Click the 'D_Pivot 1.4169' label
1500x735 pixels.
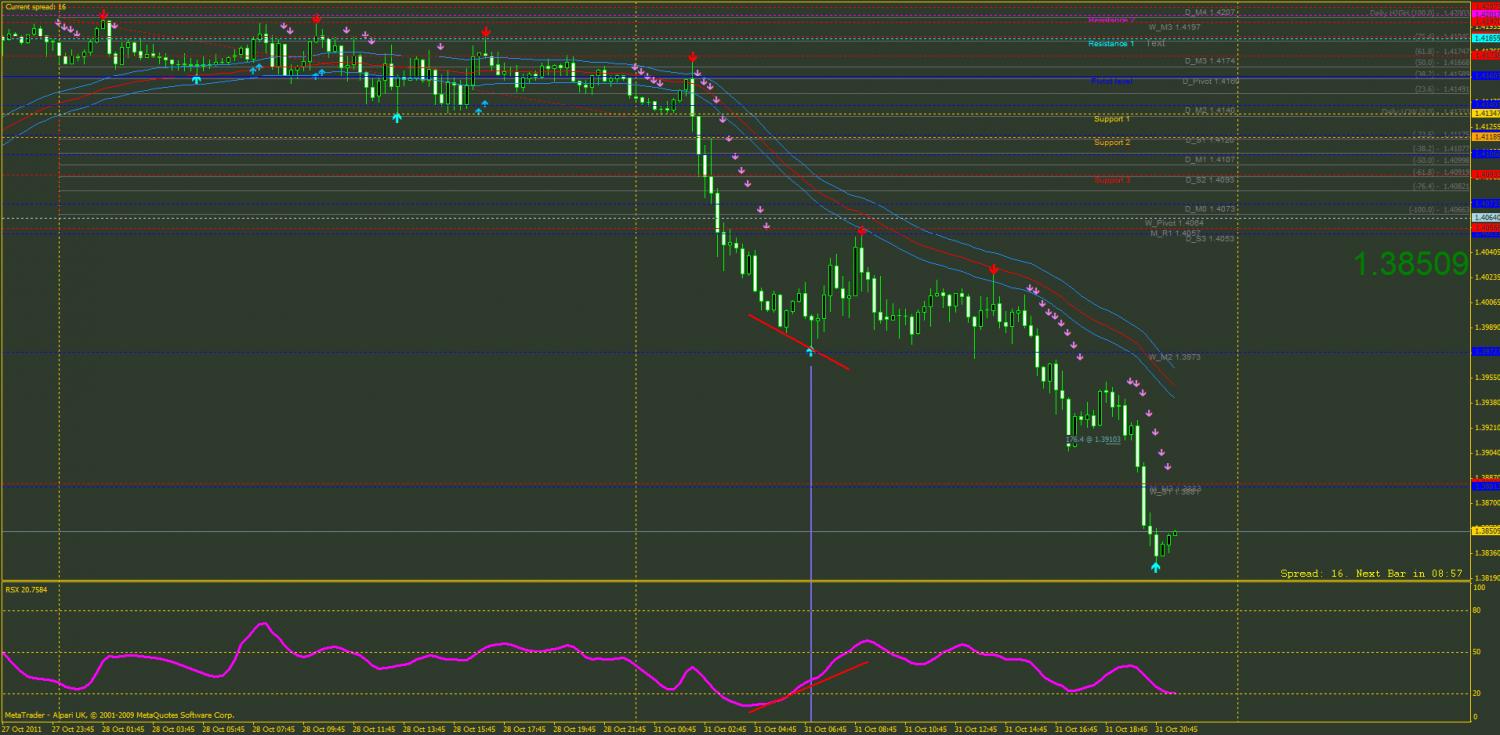click(x=1211, y=81)
